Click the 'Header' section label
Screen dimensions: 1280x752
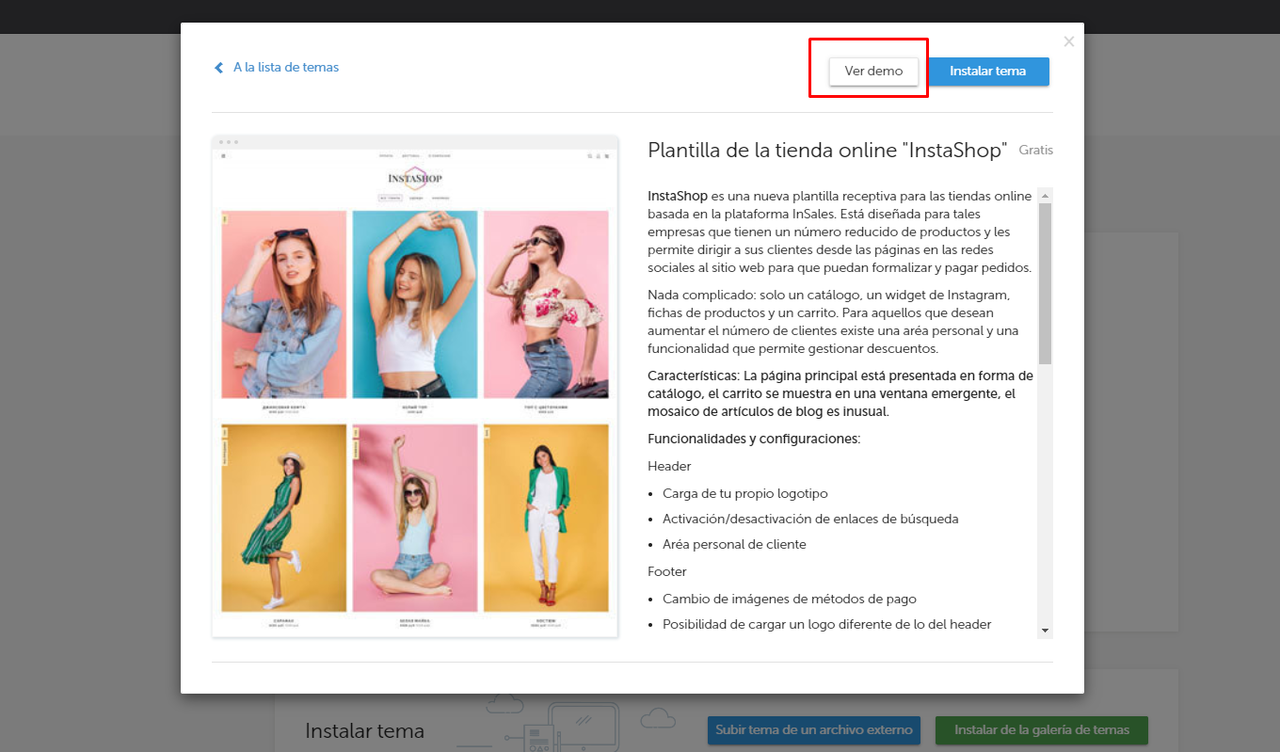click(x=669, y=466)
